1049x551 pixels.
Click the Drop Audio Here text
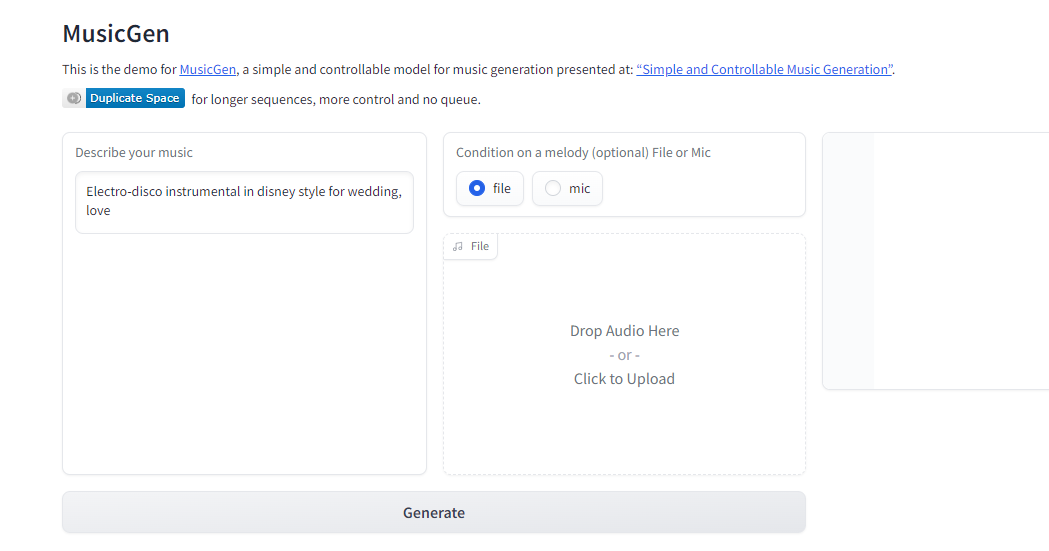[x=624, y=331]
